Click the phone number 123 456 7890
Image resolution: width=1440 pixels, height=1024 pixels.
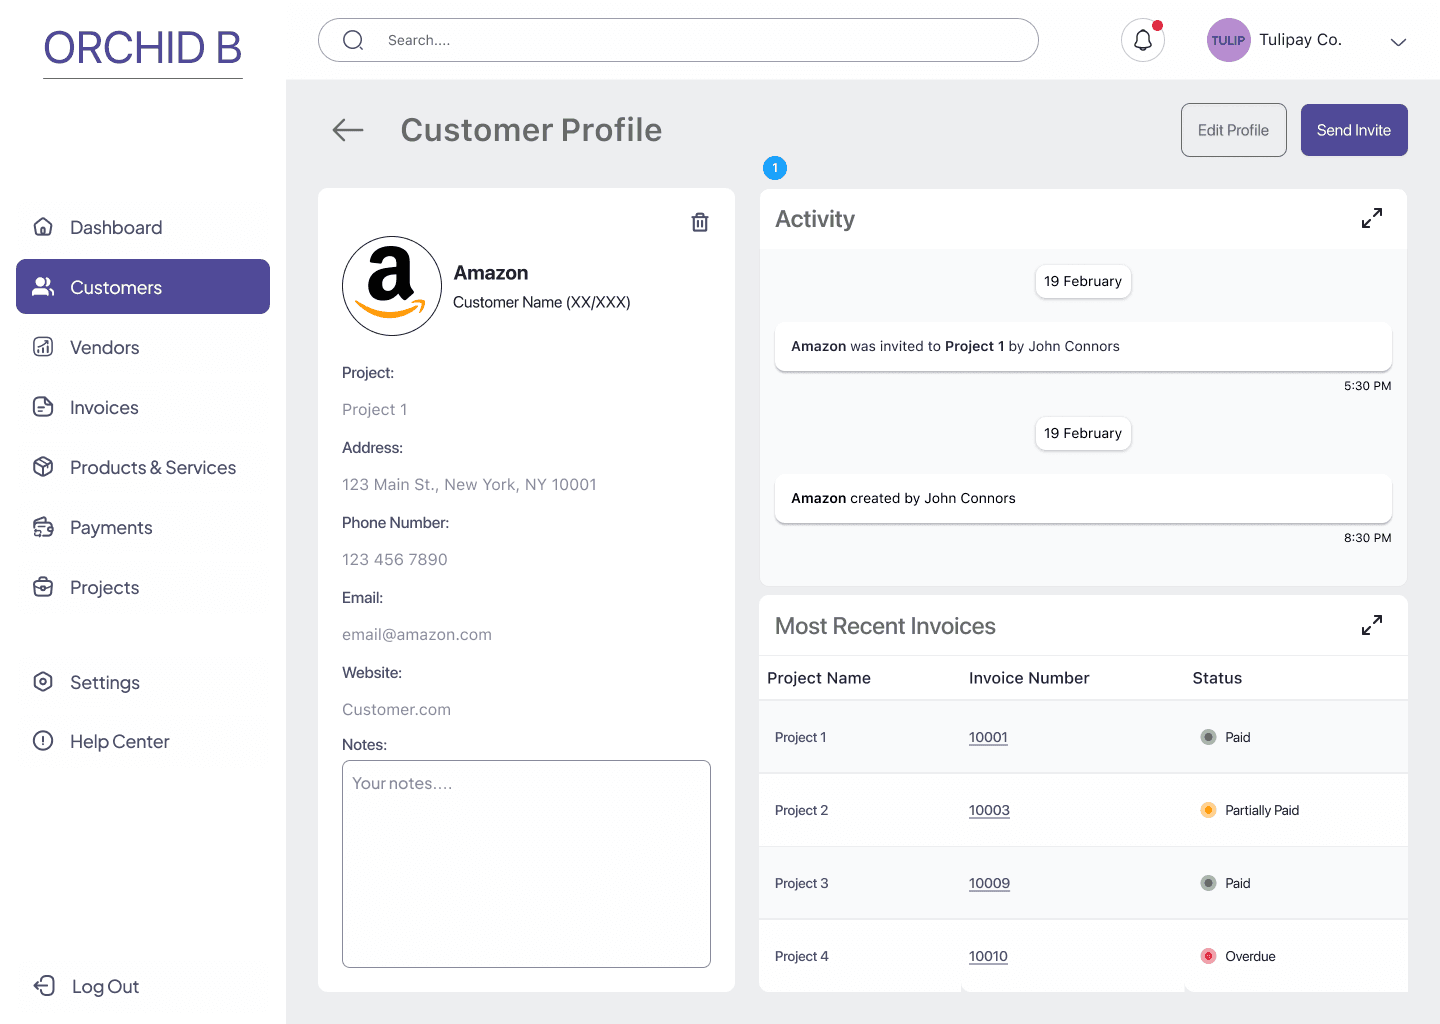(x=395, y=559)
